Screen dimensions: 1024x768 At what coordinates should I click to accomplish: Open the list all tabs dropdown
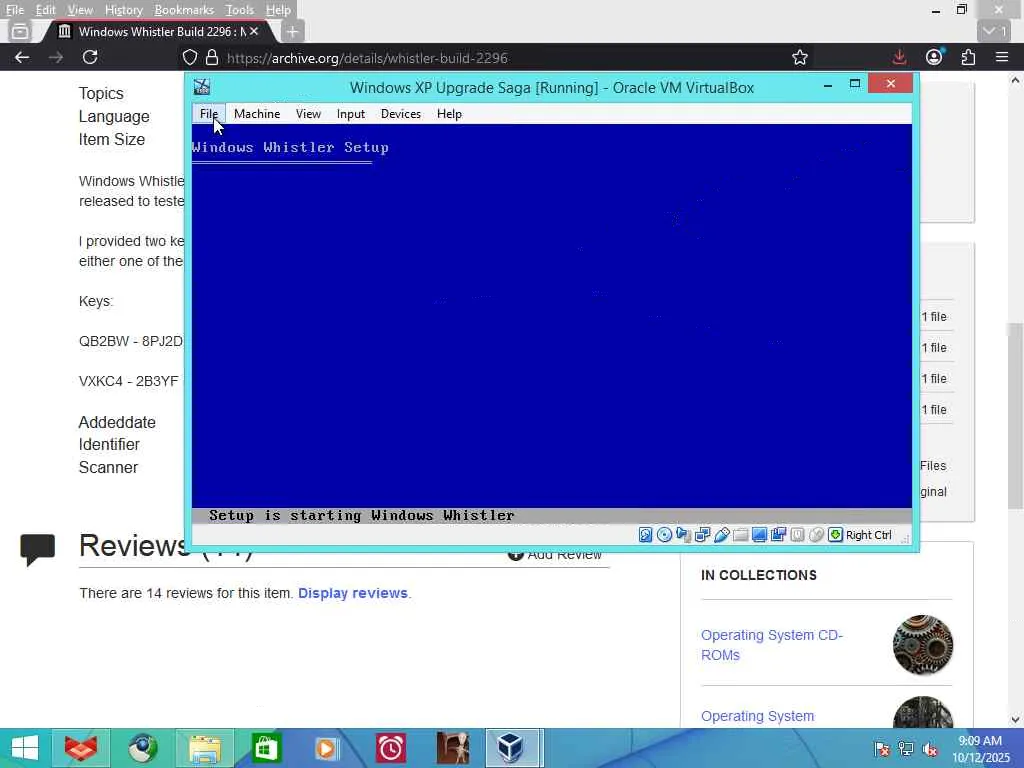[x=996, y=31]
